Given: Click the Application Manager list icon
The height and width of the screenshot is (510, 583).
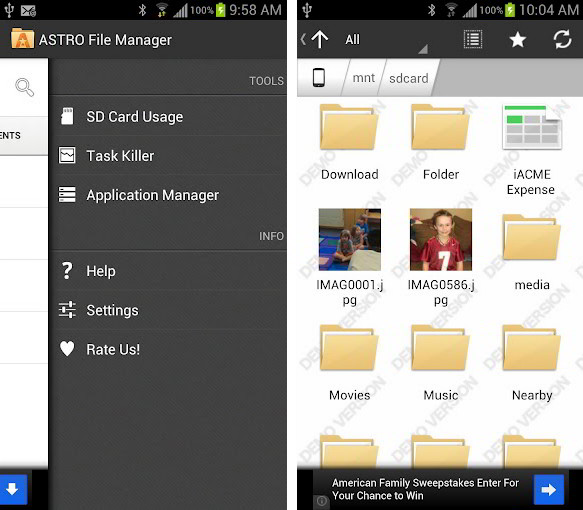Looking at the screenshot, I should 67,194.
